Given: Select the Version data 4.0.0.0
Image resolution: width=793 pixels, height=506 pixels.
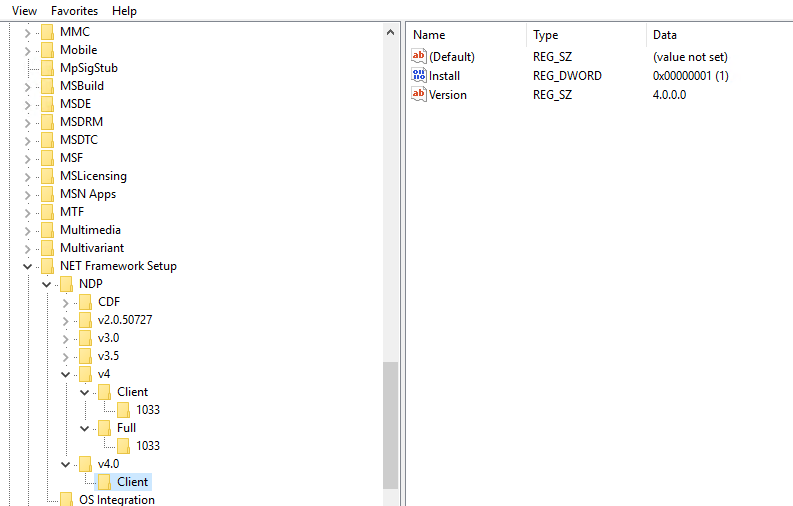Looking at the screenshot, I should click(669, 95).
